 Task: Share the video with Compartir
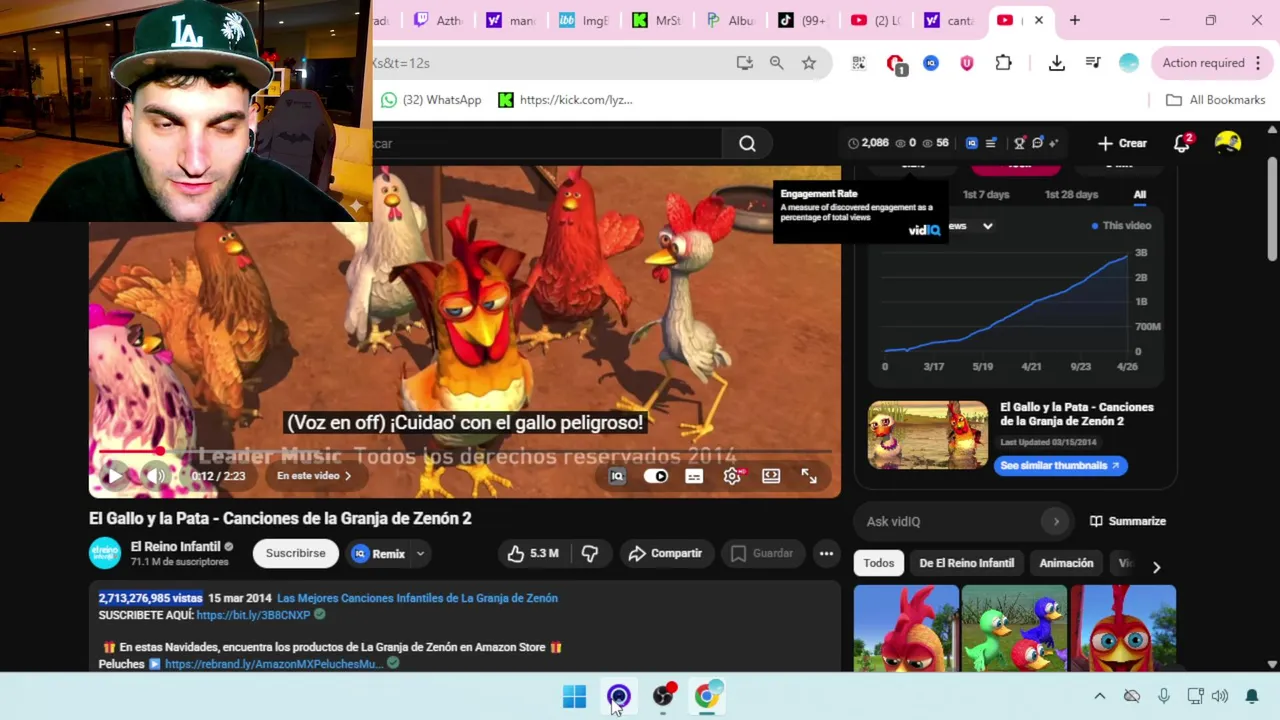665,553
